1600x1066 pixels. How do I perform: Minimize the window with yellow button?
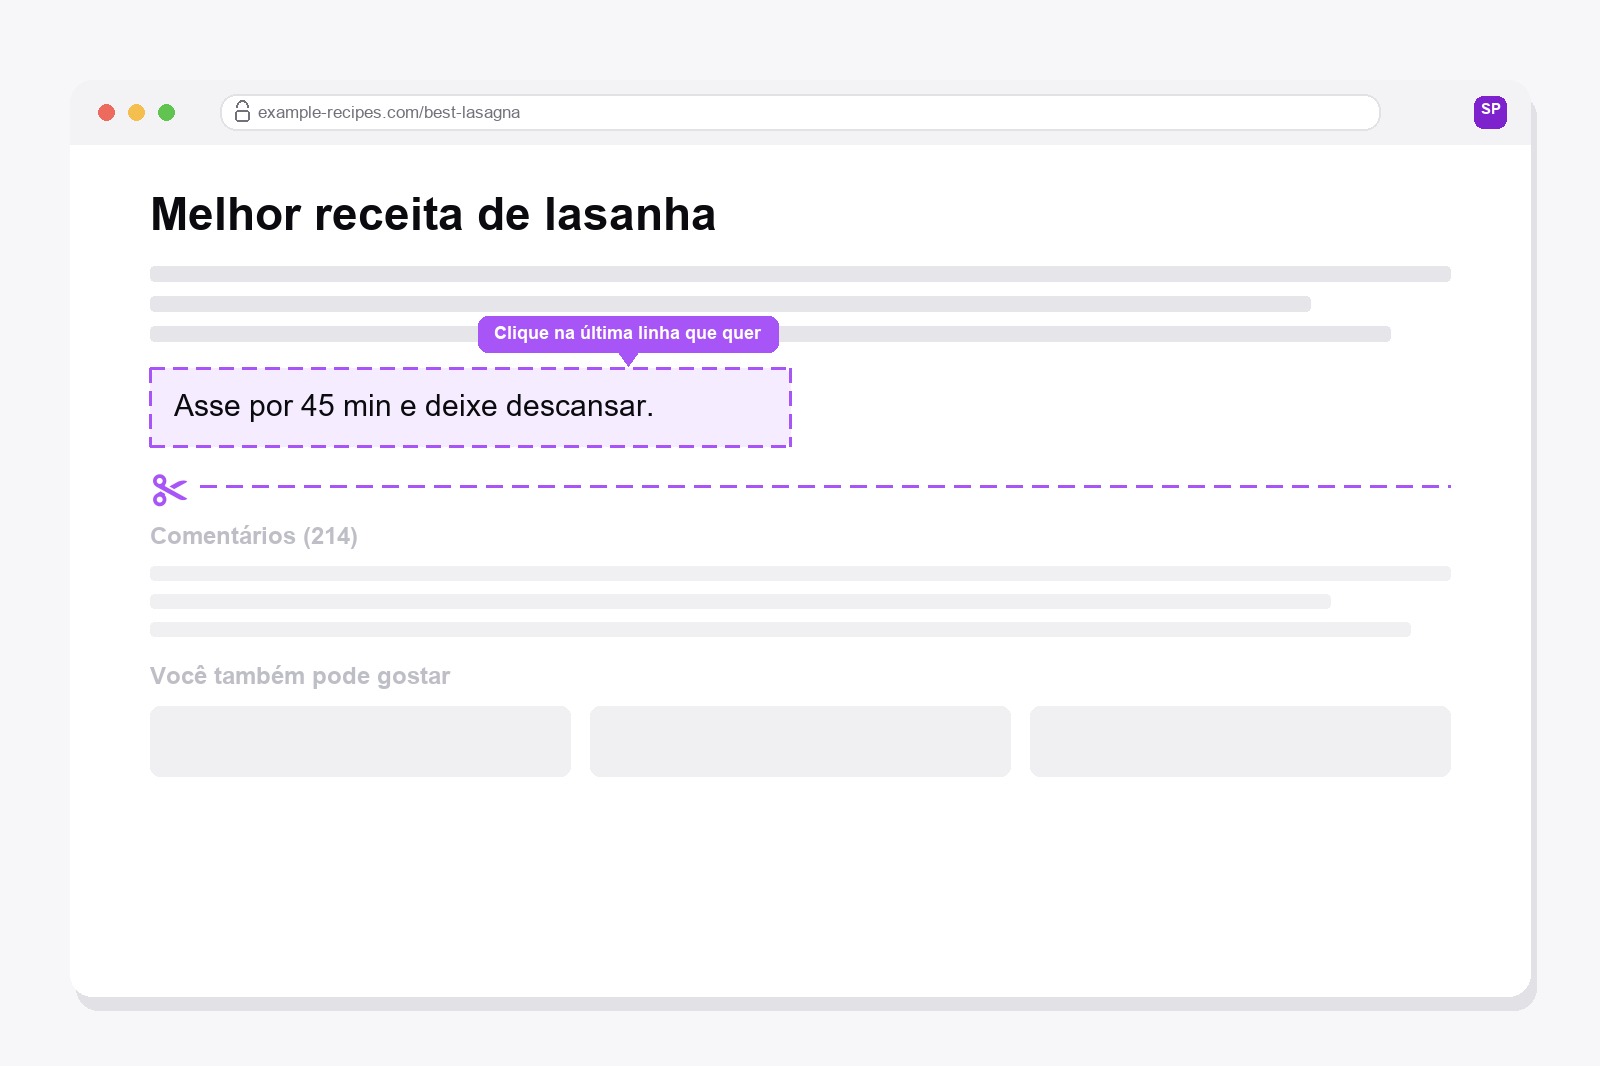tap(137, 113)
